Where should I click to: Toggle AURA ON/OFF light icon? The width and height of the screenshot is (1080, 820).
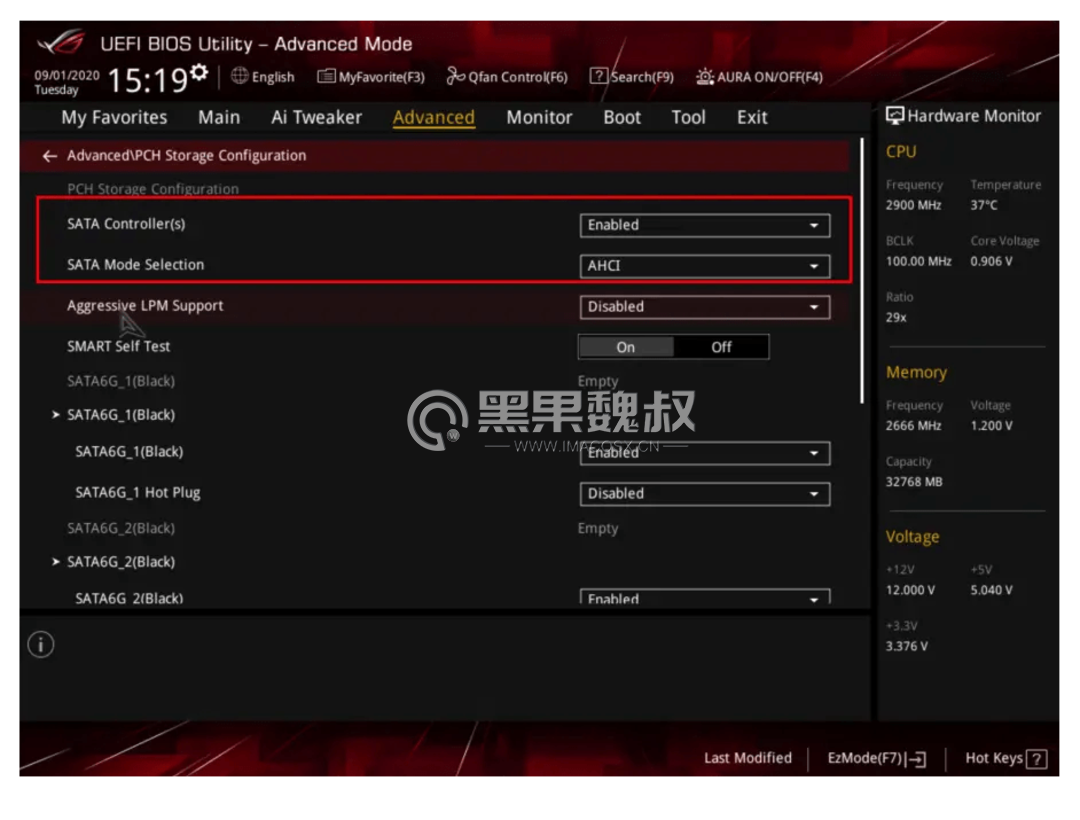point(704,76)
